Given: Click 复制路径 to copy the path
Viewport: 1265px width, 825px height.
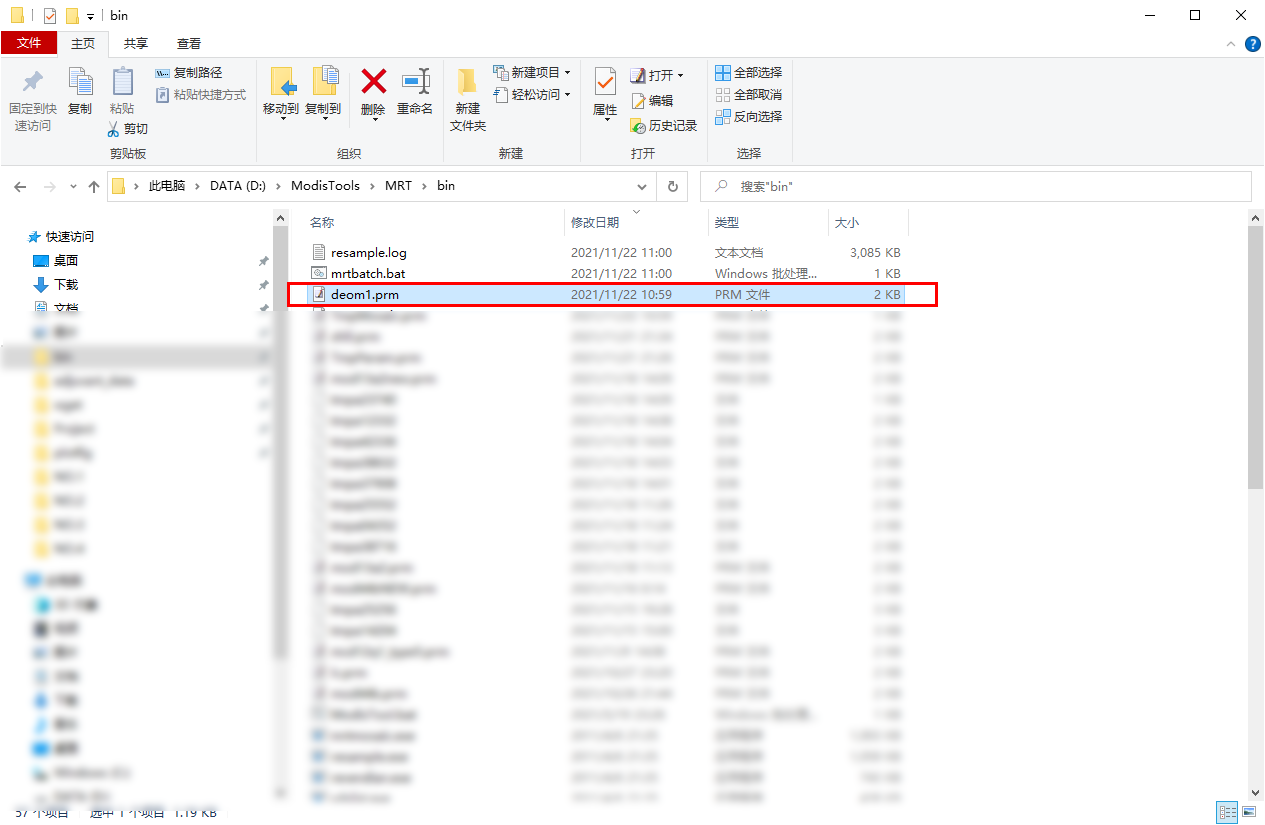Looking at the screenshot, I should (x=191, y=72).
